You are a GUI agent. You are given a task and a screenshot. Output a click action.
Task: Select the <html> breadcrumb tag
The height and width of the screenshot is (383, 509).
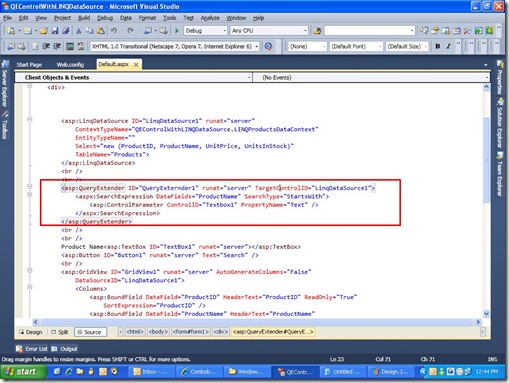pos(135,332)
